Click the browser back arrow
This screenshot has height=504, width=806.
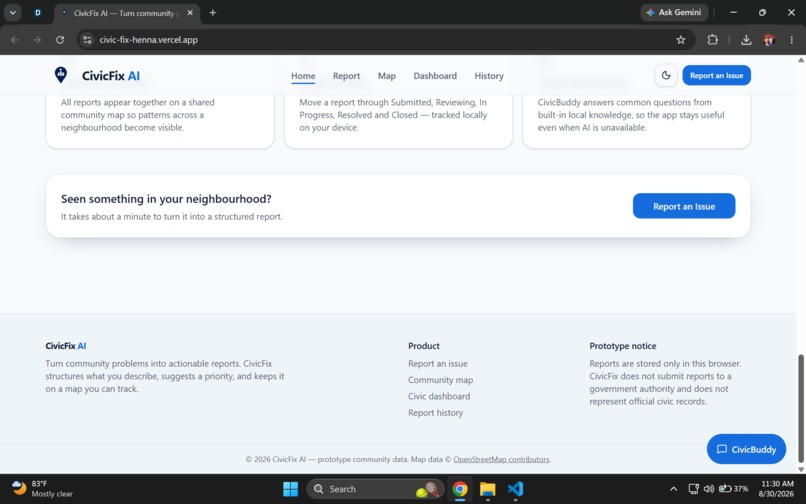pyautogui.click(x=14, y=40)
